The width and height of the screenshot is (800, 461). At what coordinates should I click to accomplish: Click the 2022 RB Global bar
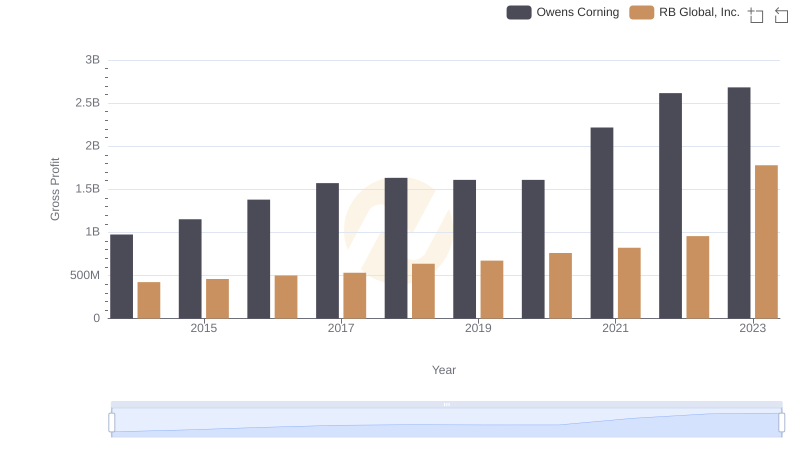click(x=698, y=277)
